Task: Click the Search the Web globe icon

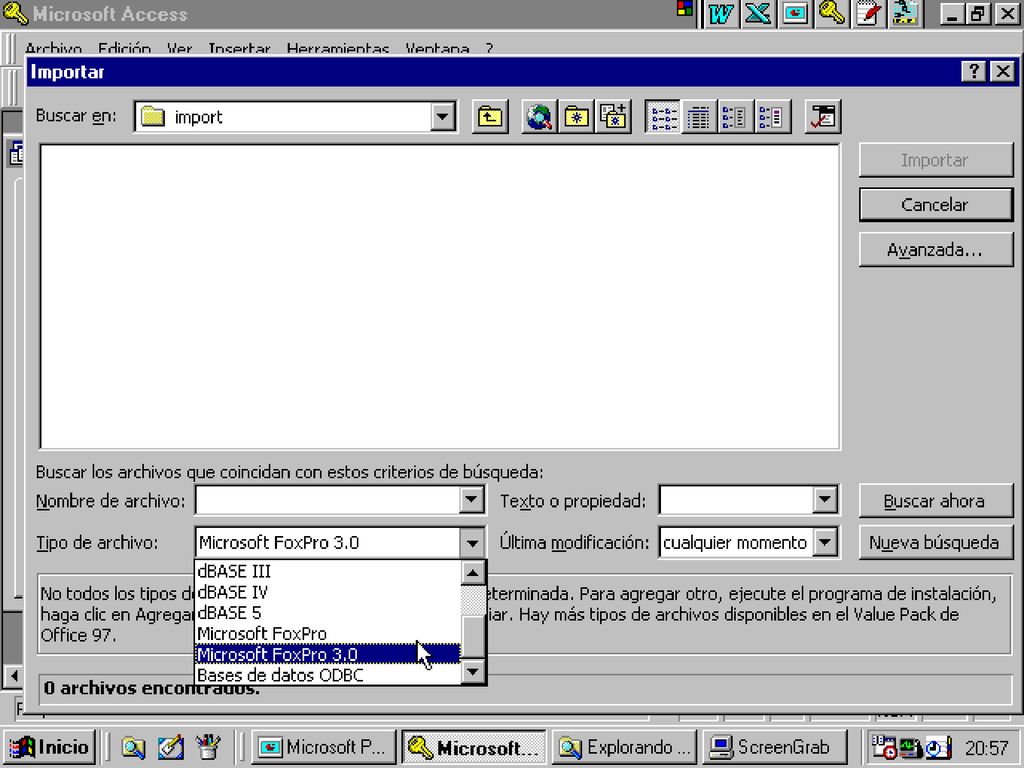Action: pos(539,117)
